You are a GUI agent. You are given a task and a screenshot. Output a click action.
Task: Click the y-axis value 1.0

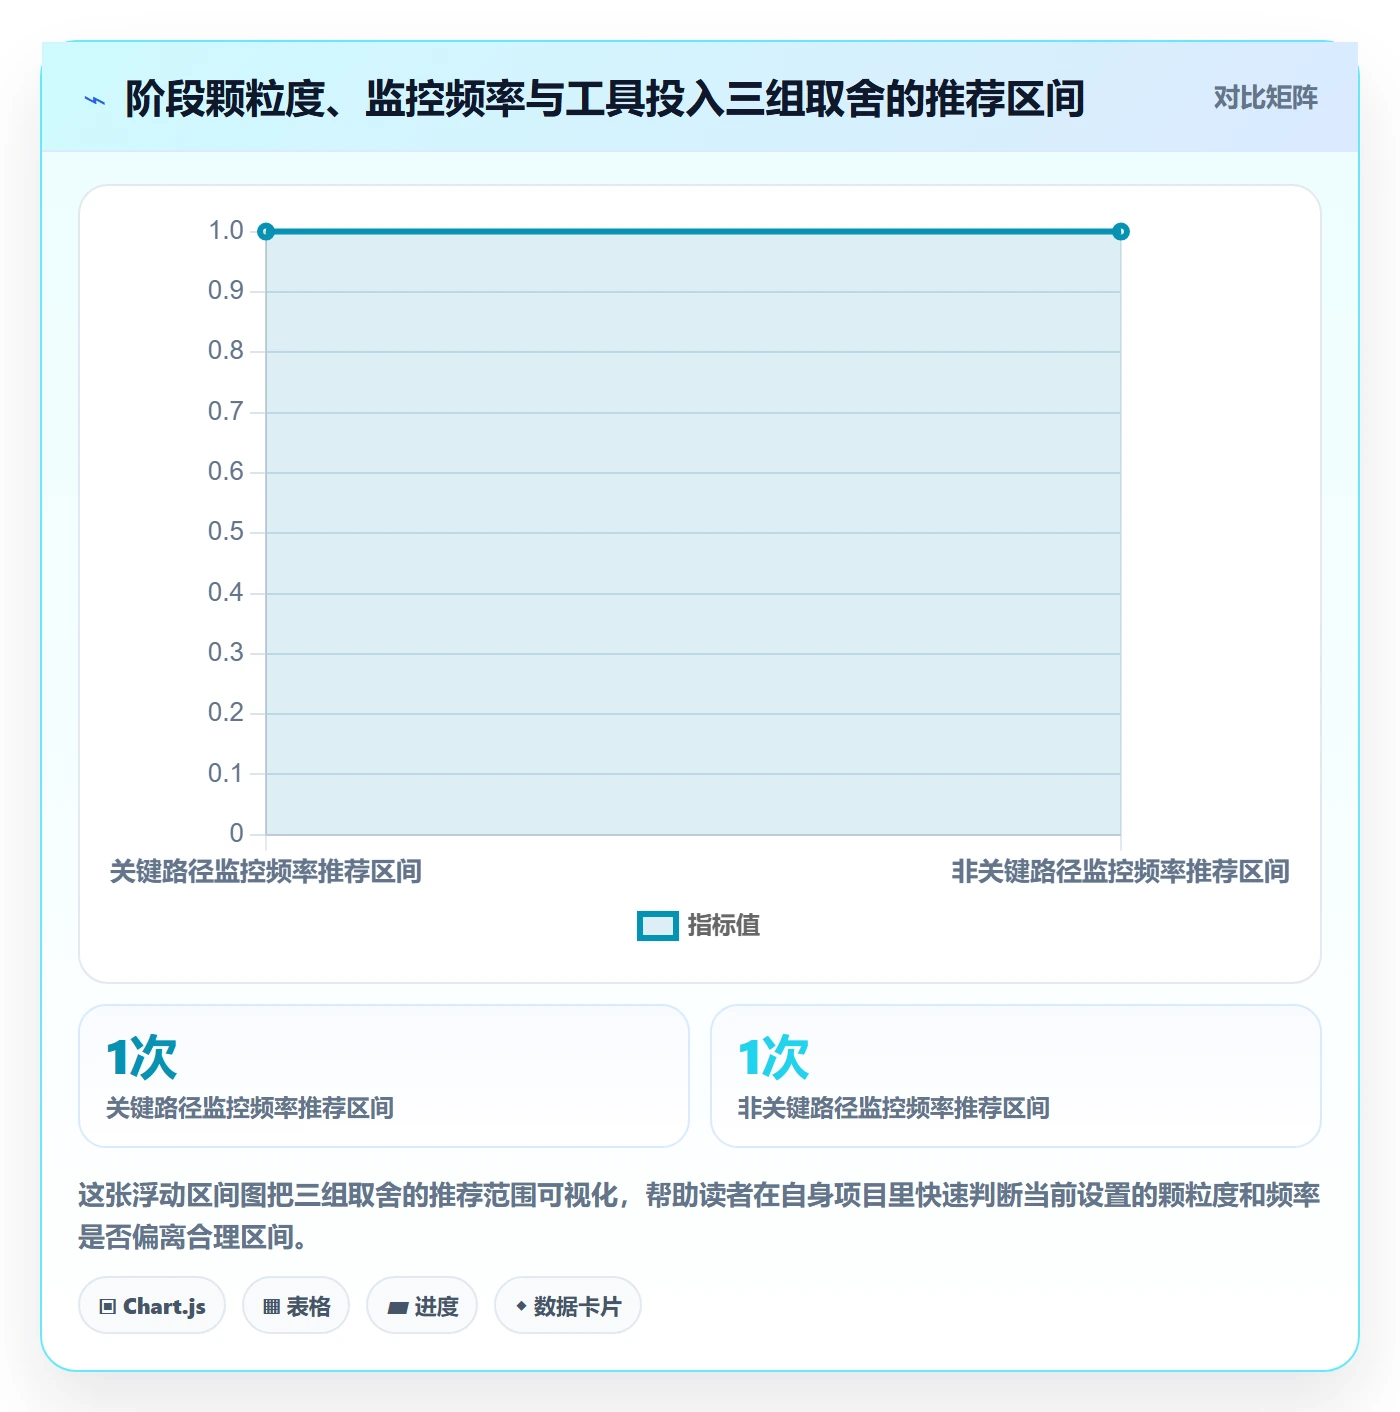226,231
